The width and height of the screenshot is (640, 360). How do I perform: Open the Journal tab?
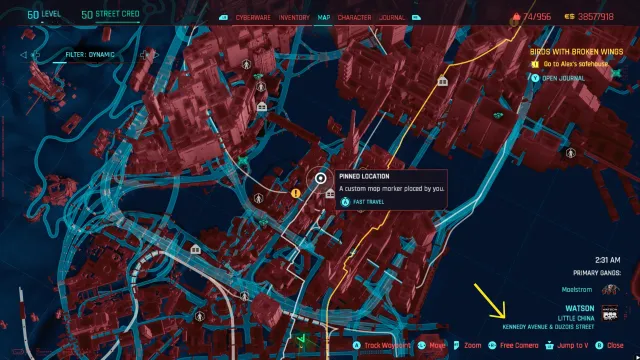point(392,18)
